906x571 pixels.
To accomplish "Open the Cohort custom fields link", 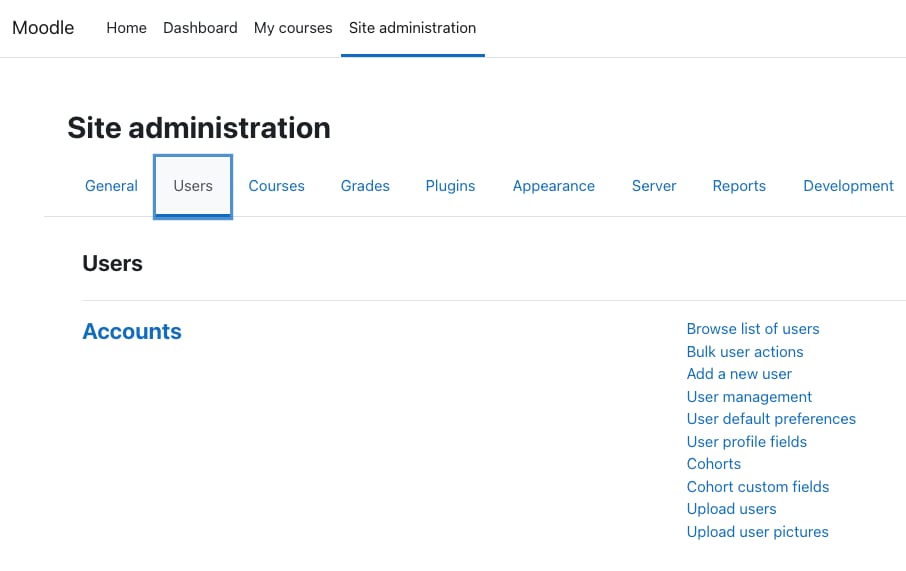I will pyautogui.click(x=758, y=487).
